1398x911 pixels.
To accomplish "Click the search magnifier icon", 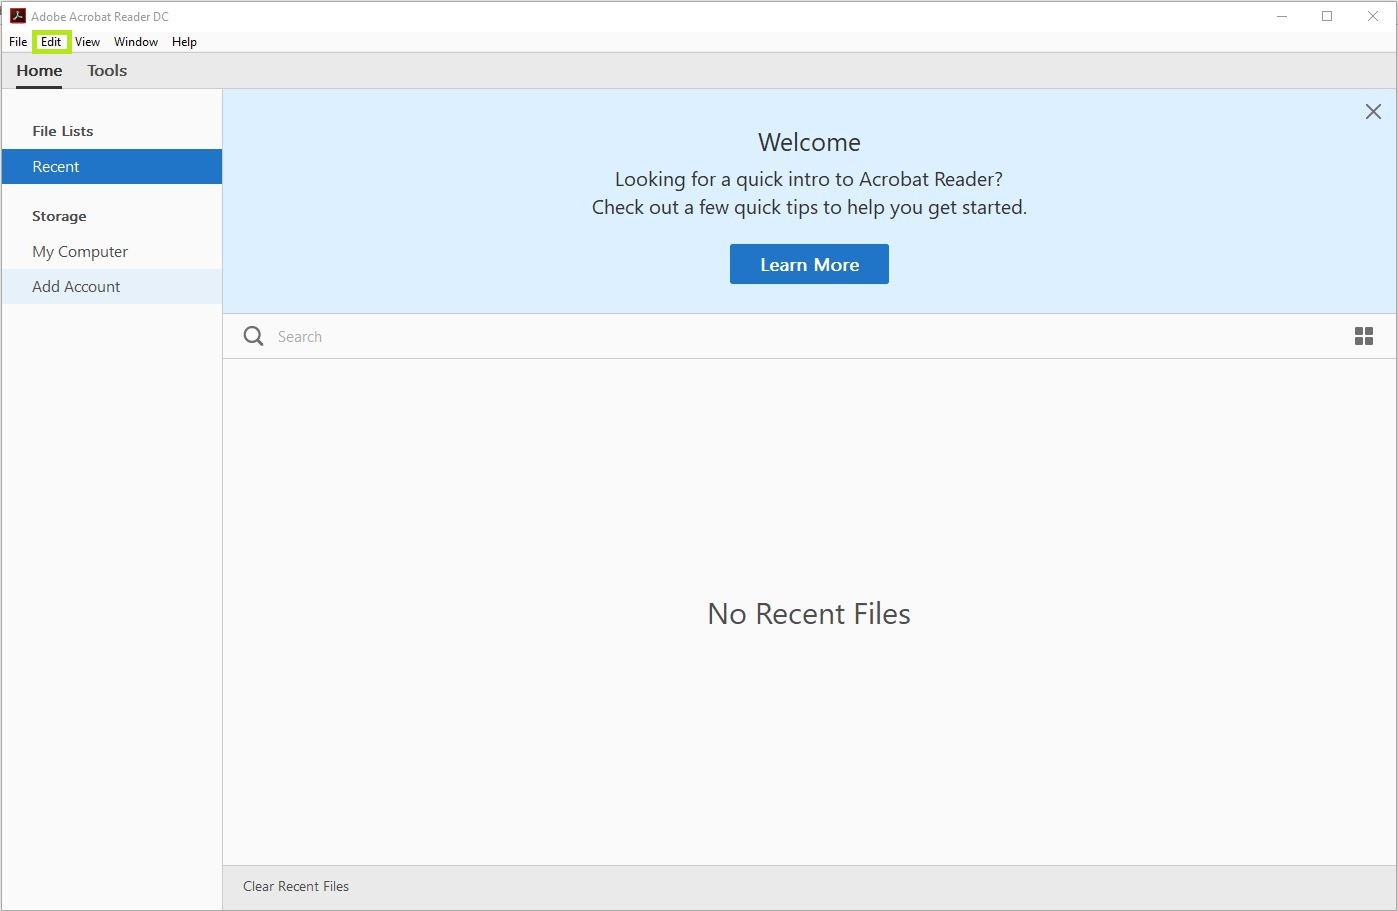I will pyautogui.click(x=254, y=336).
